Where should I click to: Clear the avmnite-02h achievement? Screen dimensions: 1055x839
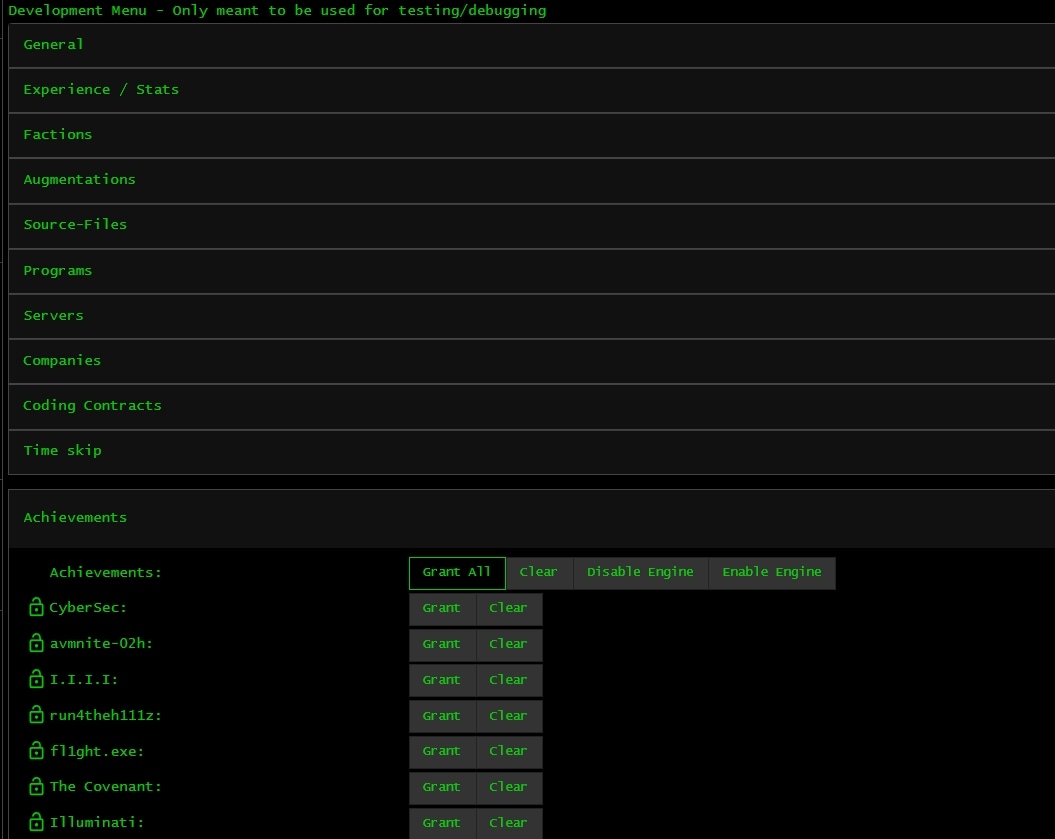tap(509, 645)
